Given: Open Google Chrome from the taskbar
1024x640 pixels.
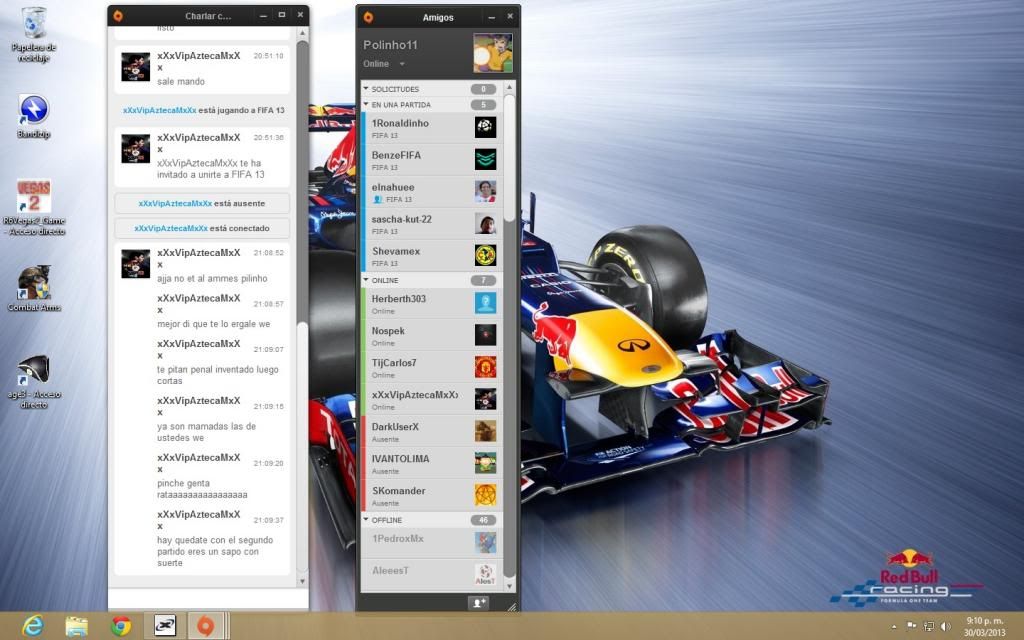Looking at the screenshot, I should [x=121, y=626].
